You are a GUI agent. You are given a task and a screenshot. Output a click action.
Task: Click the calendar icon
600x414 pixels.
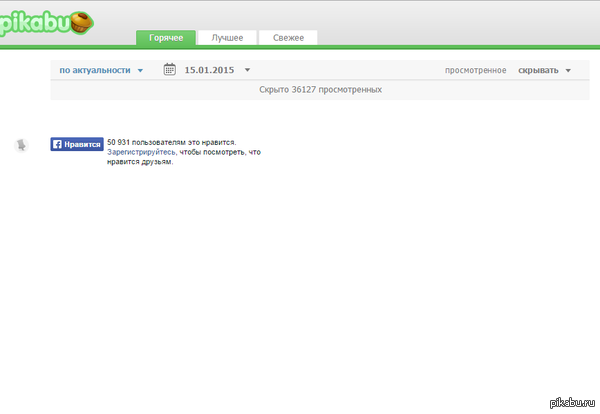click(x=169, y=70)
